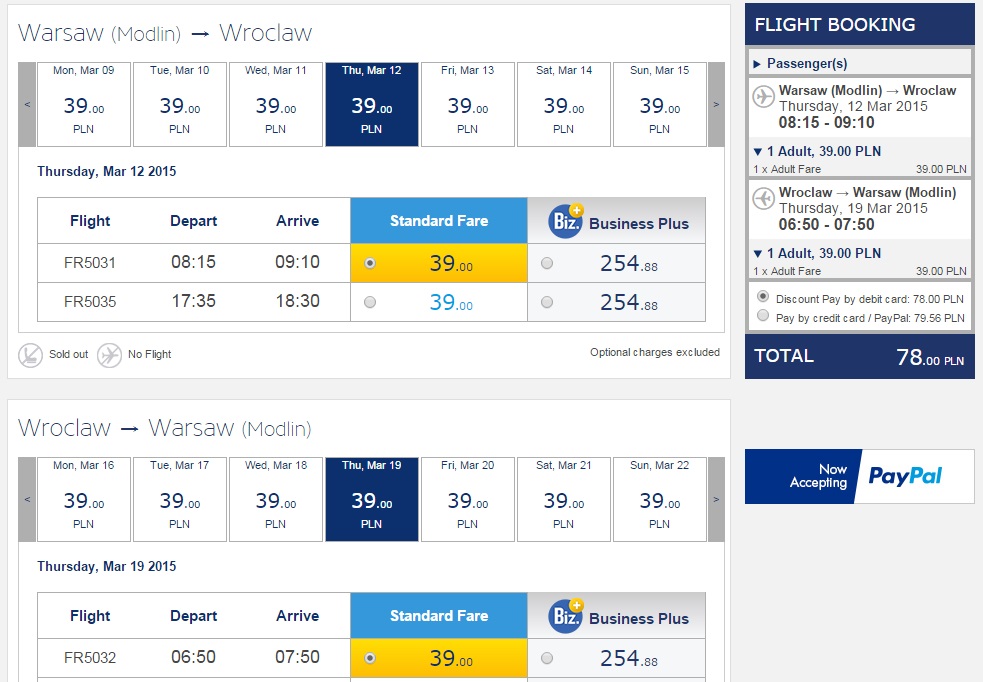Click the Biz Plus icon in outbound table
Image resolution: width=983 pixels, height=682 pixels.
coord(566,221)
